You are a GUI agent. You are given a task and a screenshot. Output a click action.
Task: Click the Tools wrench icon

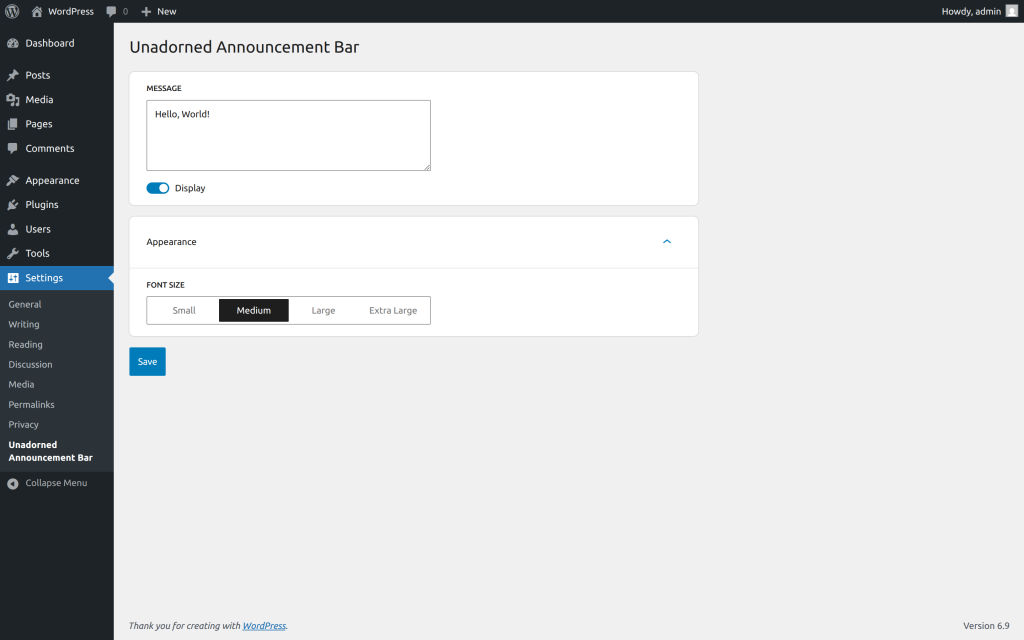13,253
